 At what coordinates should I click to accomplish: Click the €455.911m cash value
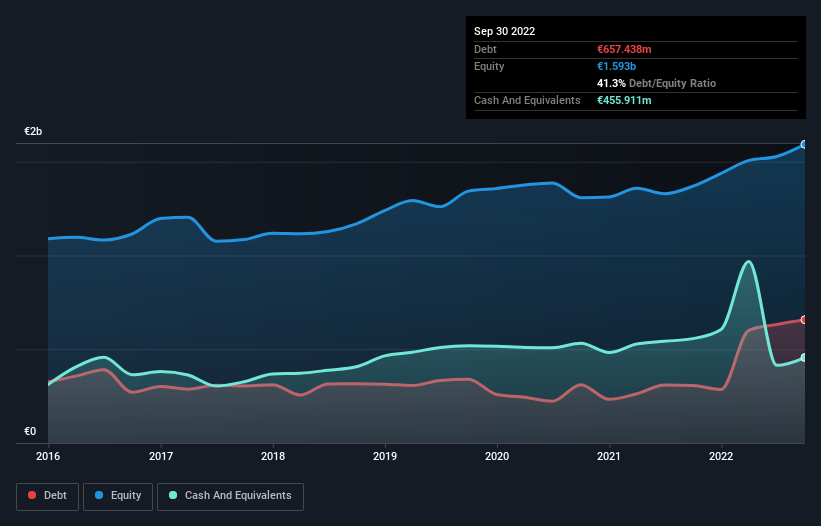(624, 100)
